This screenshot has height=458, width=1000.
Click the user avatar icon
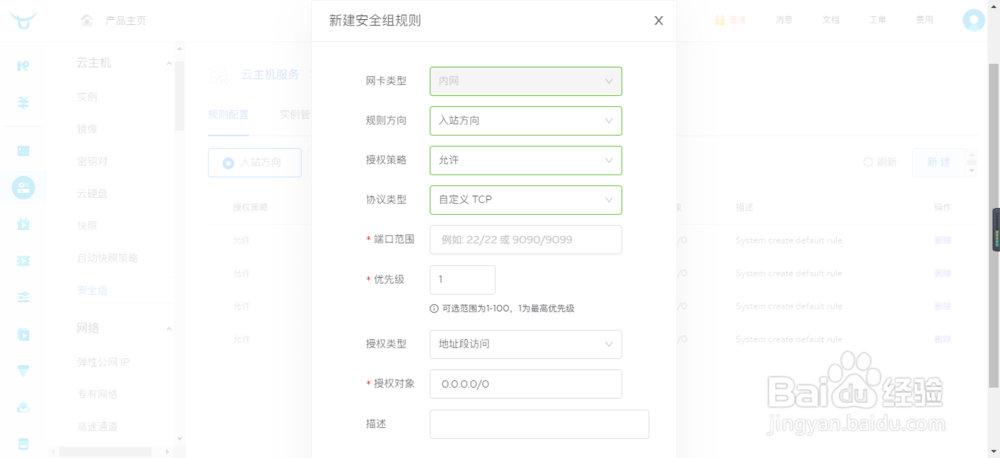tap(973, 20)
